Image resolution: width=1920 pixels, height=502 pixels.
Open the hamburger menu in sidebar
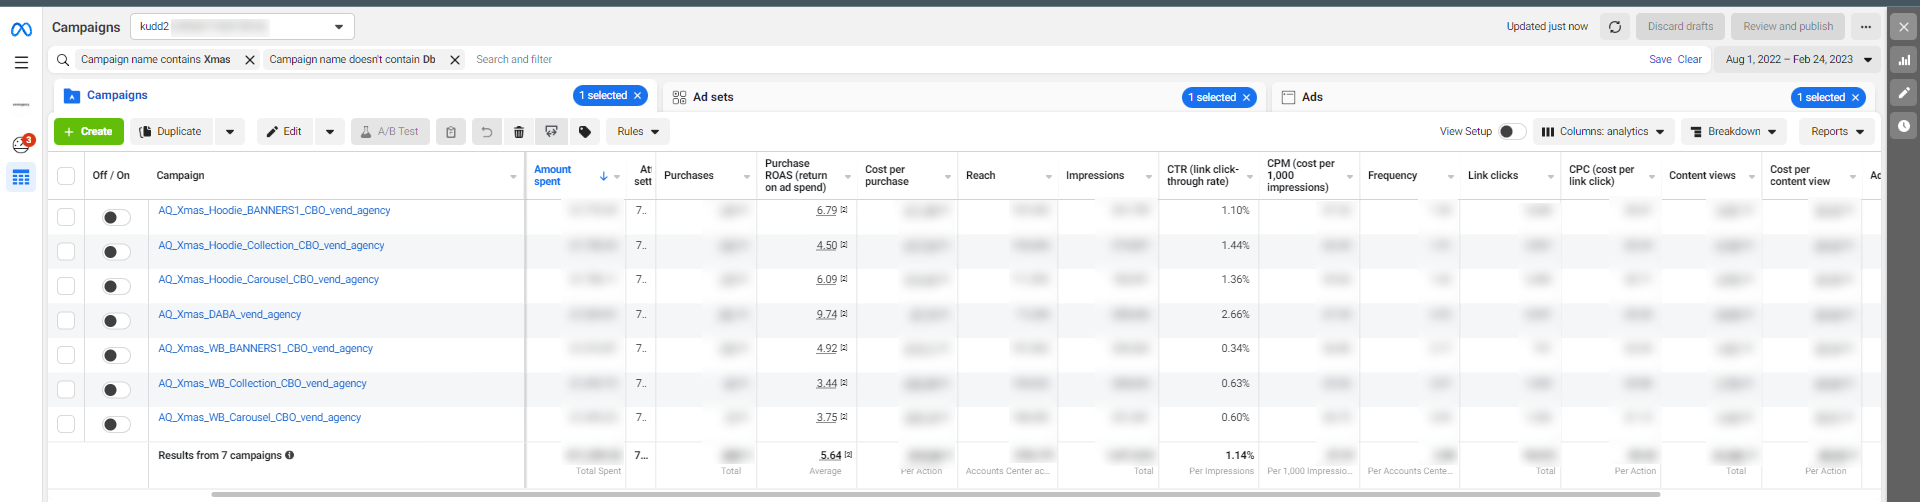pyautogui.click(x=21, y=62)
